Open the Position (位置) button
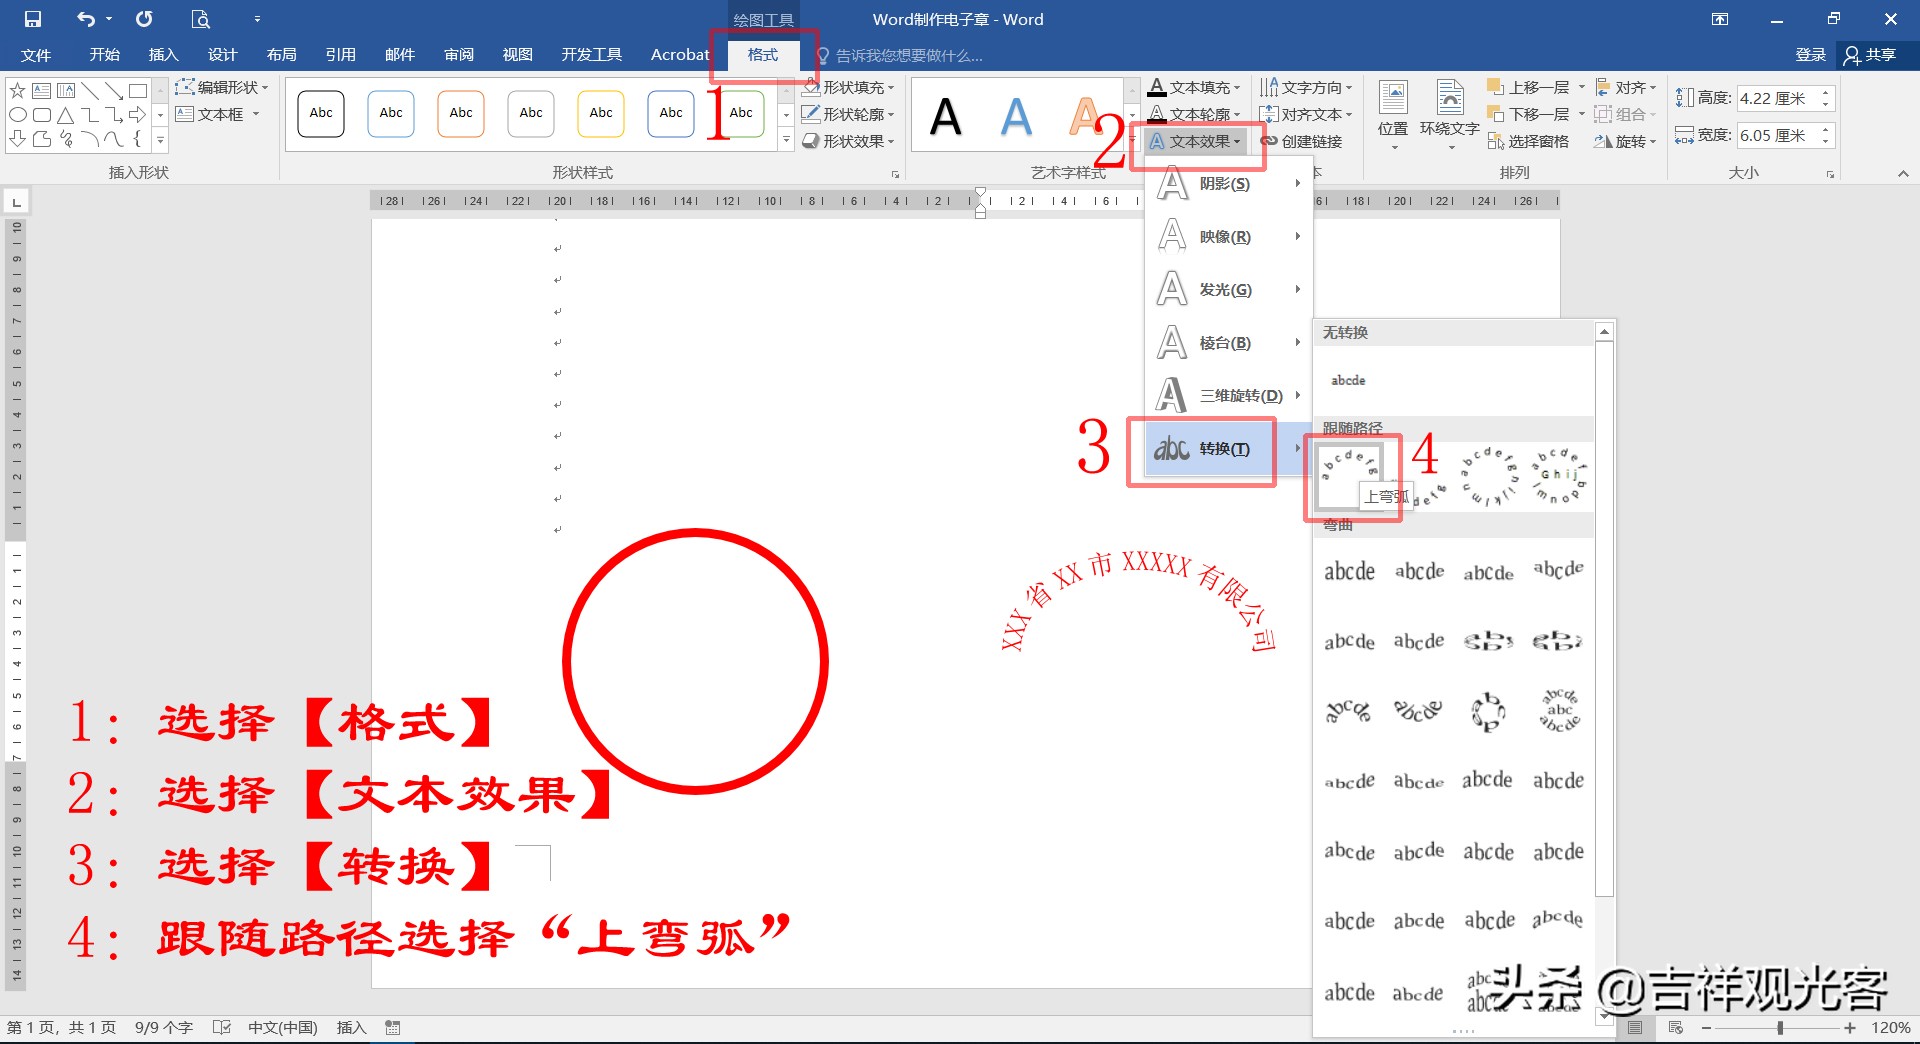 click(x=1393, y=115)
